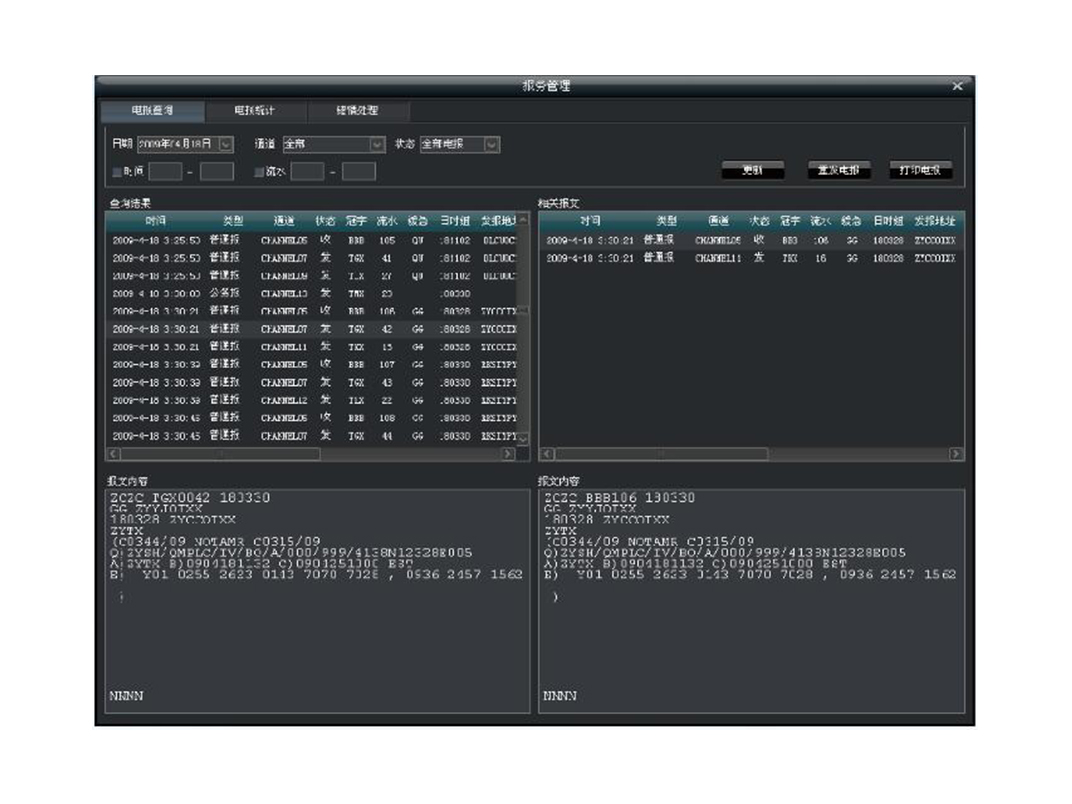This screenshot has width=1072, height=804.
Task: Focus the 流水 end input field
Action: pos(359,172)
